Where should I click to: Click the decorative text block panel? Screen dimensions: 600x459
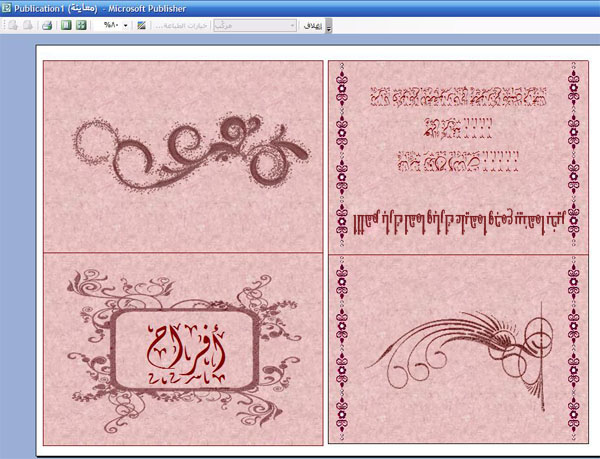[459, 155]
